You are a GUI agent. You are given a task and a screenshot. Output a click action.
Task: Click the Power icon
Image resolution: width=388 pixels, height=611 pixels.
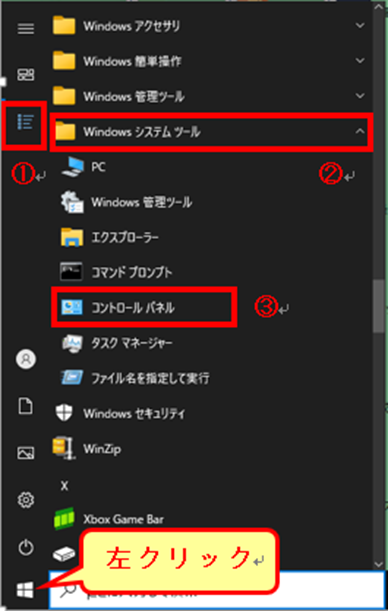[26, 547]
